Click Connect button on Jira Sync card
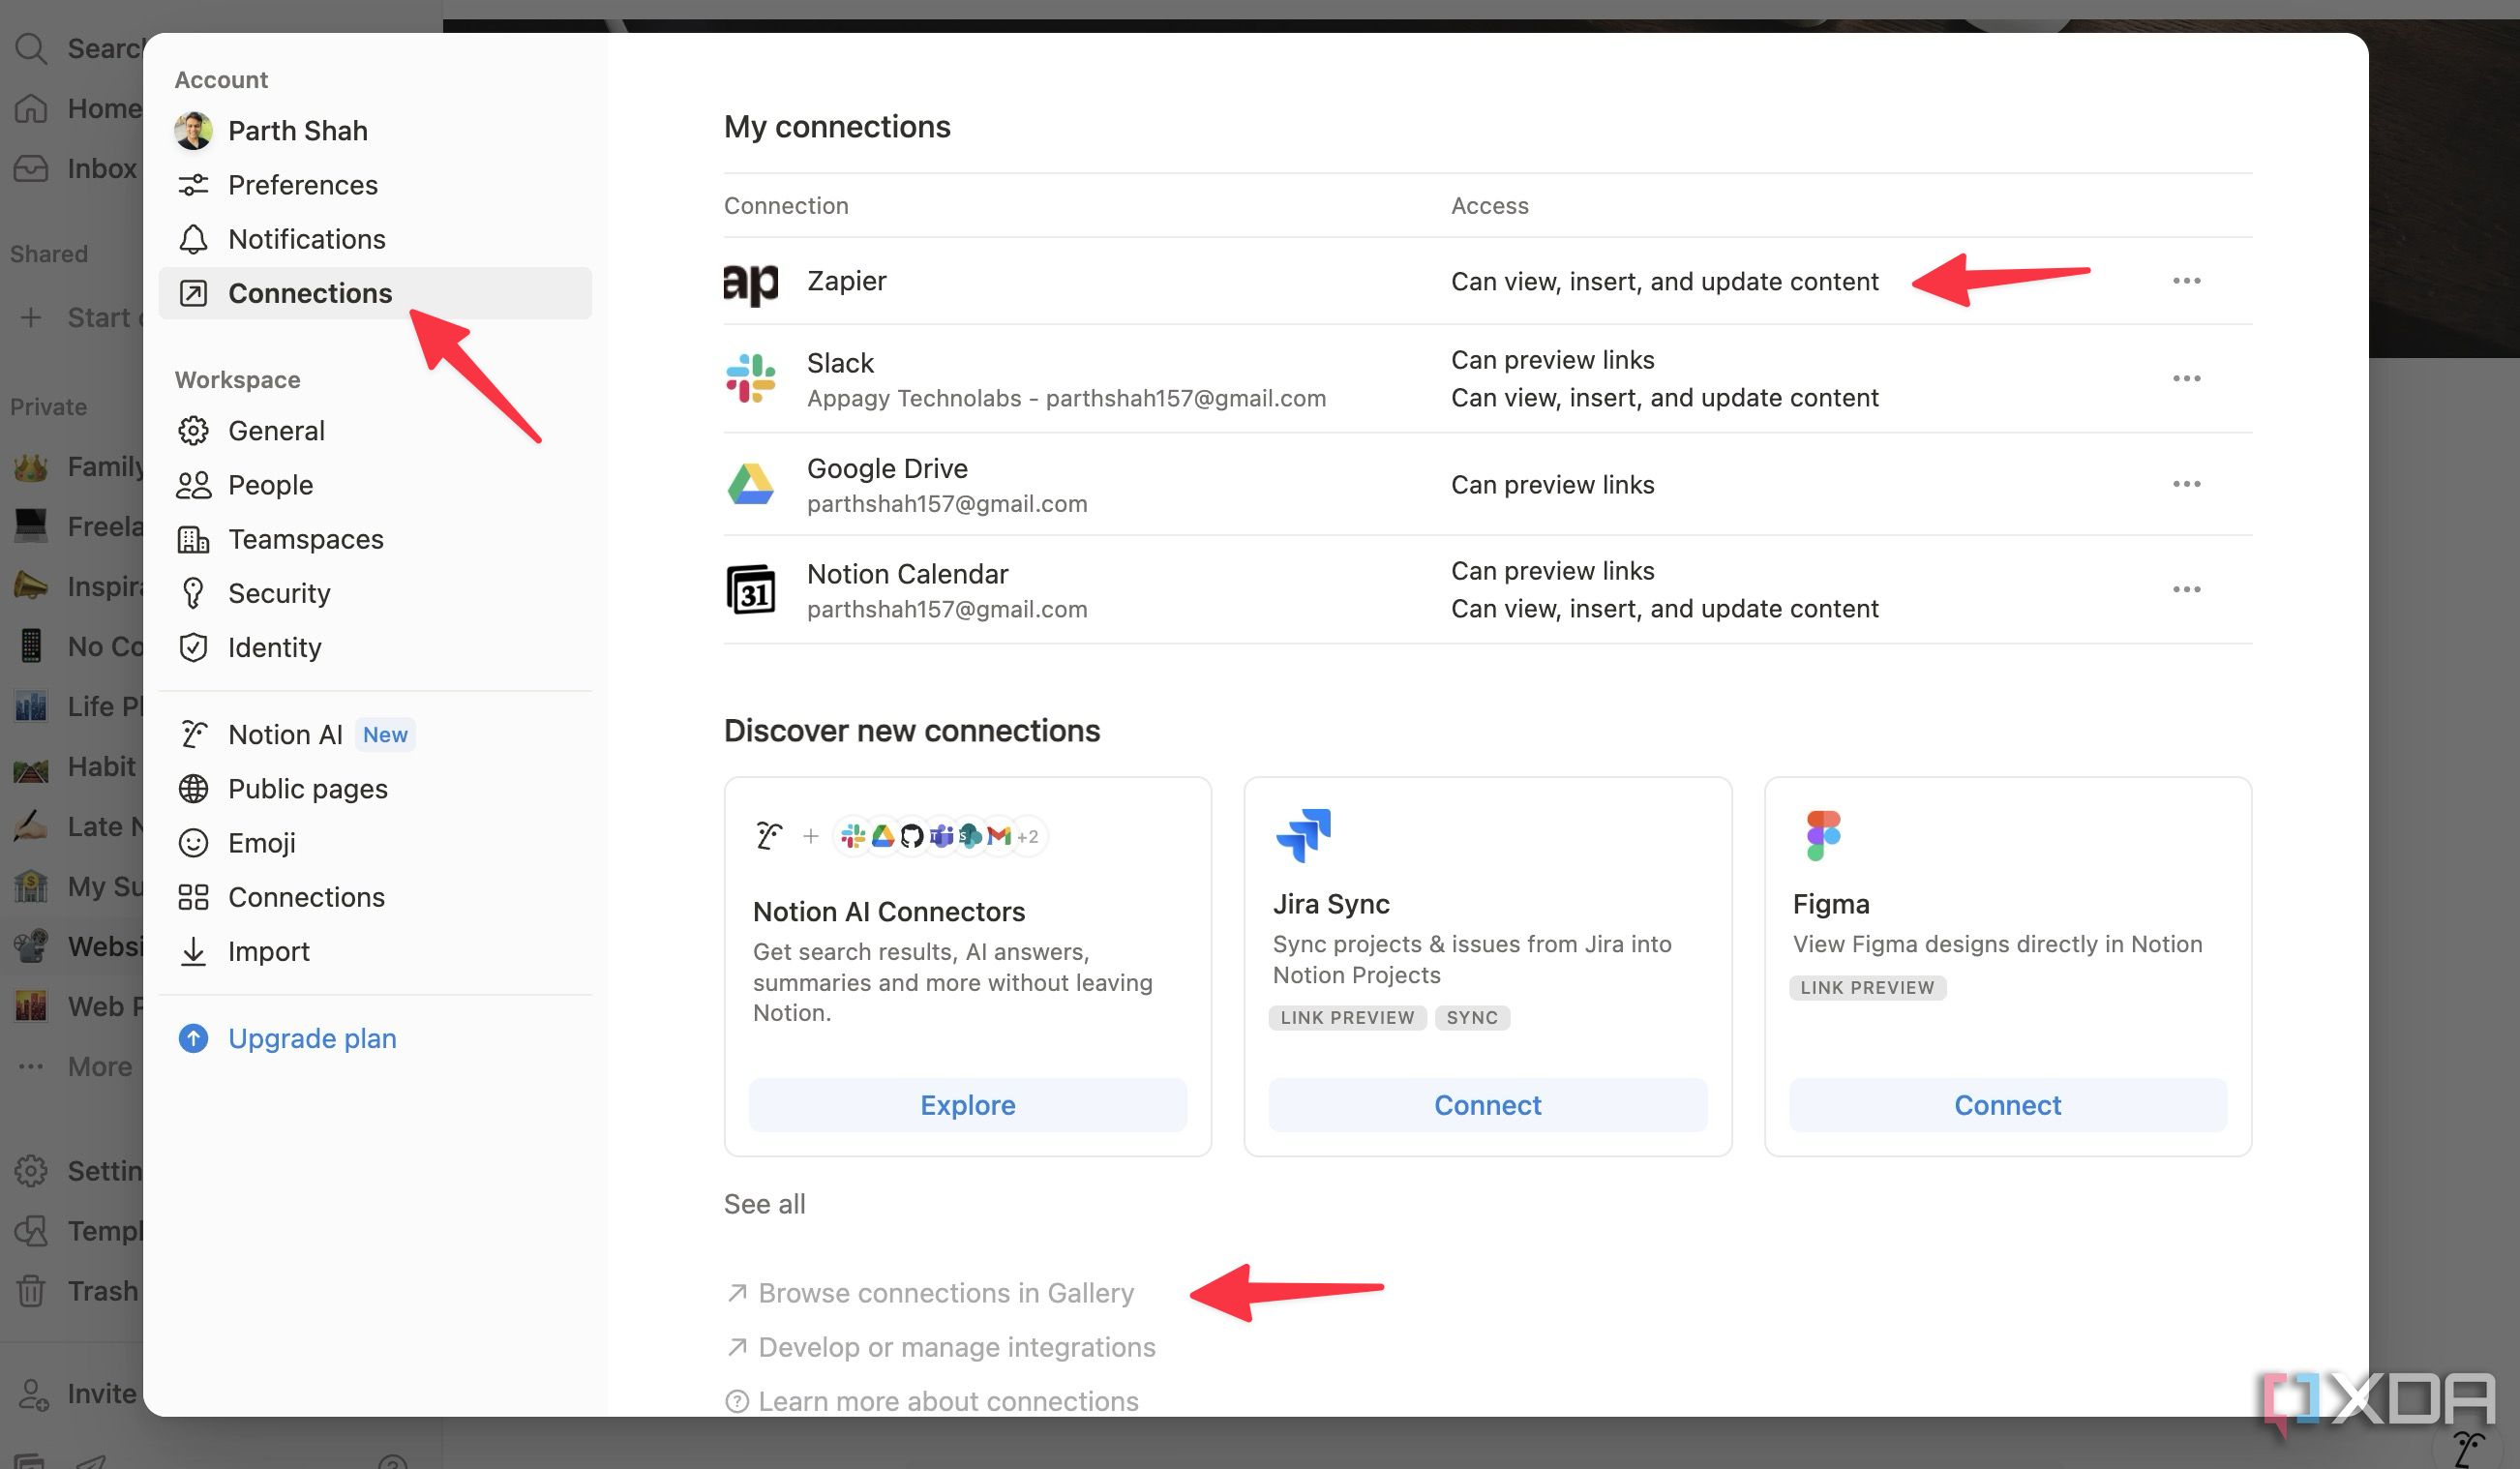Image resolution: width=2520 pixels, height=1469 pixels. point(1487,1105)
